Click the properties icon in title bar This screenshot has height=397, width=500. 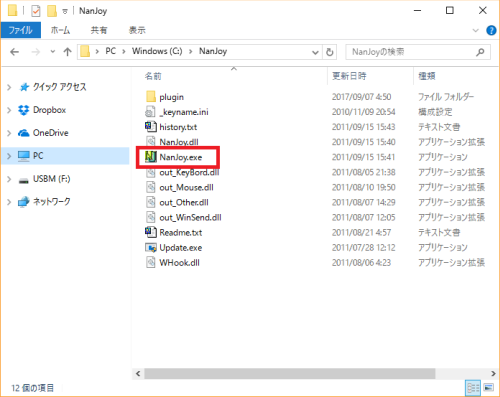pos(35,11)
